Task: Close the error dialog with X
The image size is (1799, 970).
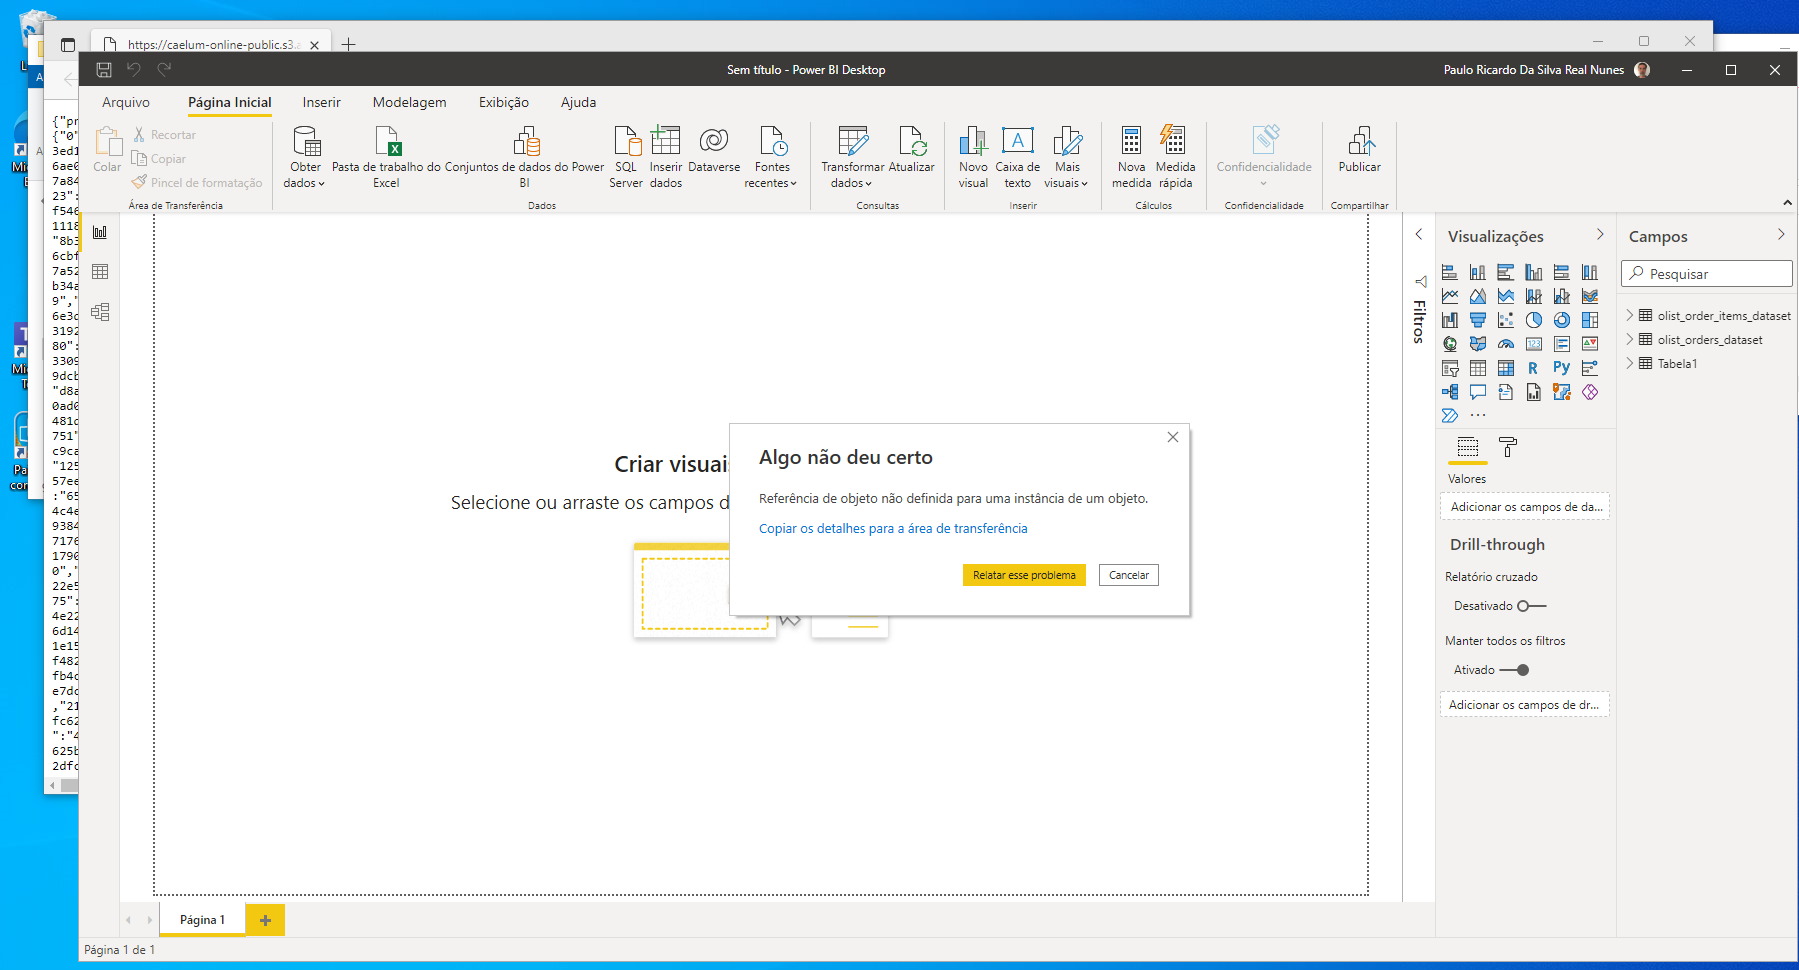Action: (x=1173, y=437)
